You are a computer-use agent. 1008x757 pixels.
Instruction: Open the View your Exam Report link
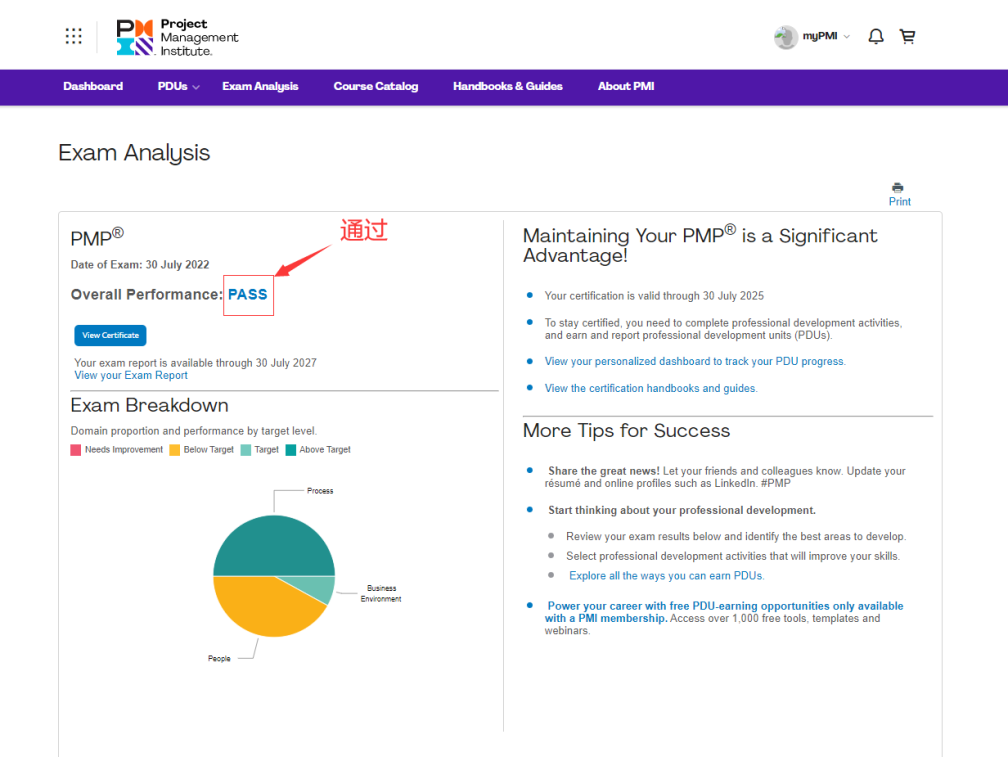(x=131, y=375)
